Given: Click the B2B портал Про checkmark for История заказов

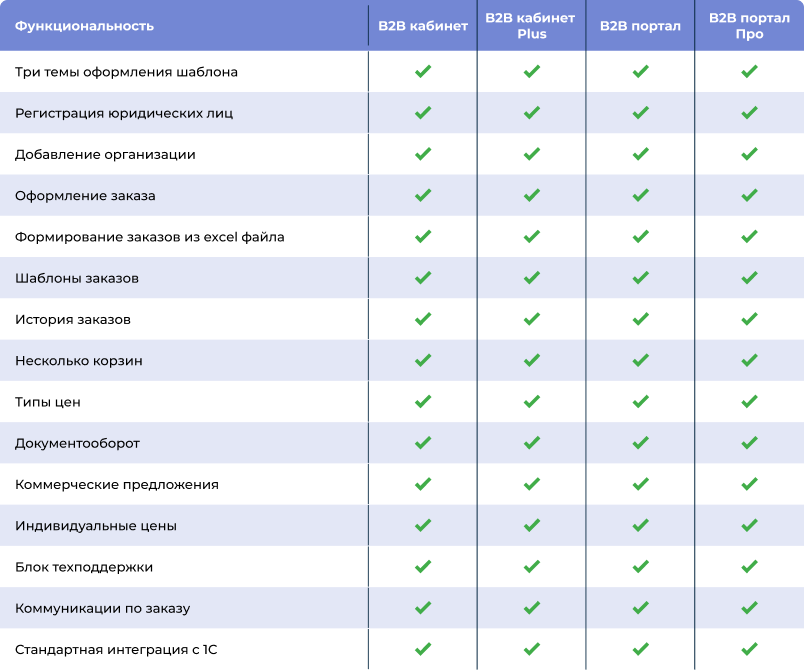Looking at the screenshot, I should (x=749, y=319).
